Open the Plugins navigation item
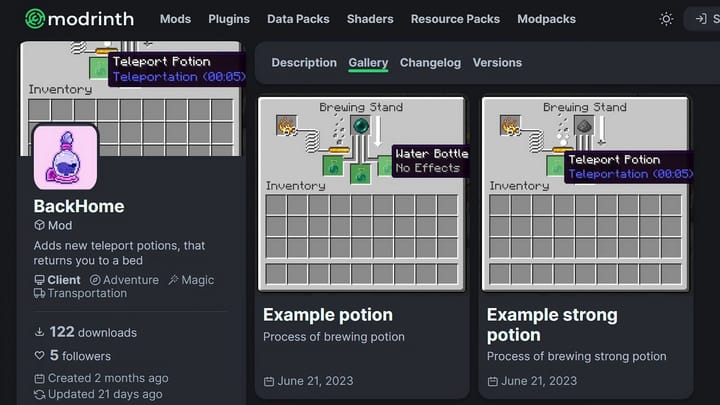720x405 pixels. click(x=229, y=19)
